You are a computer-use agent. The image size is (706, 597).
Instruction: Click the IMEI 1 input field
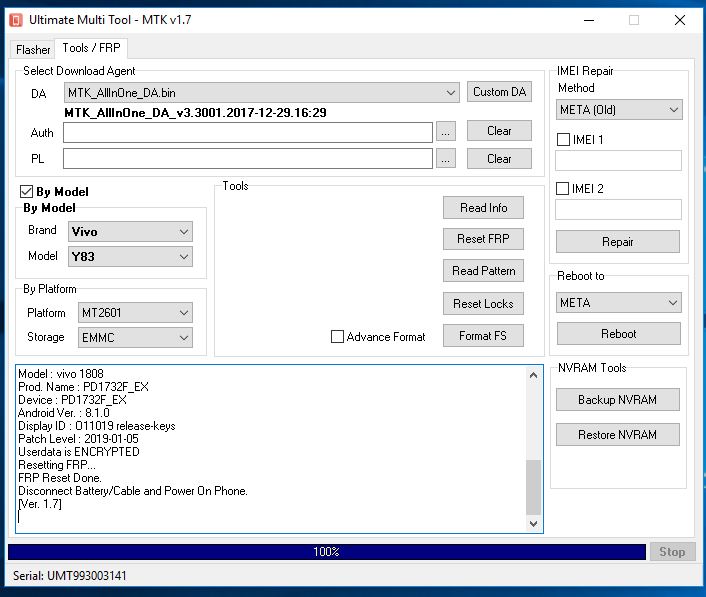coord(618,161)
